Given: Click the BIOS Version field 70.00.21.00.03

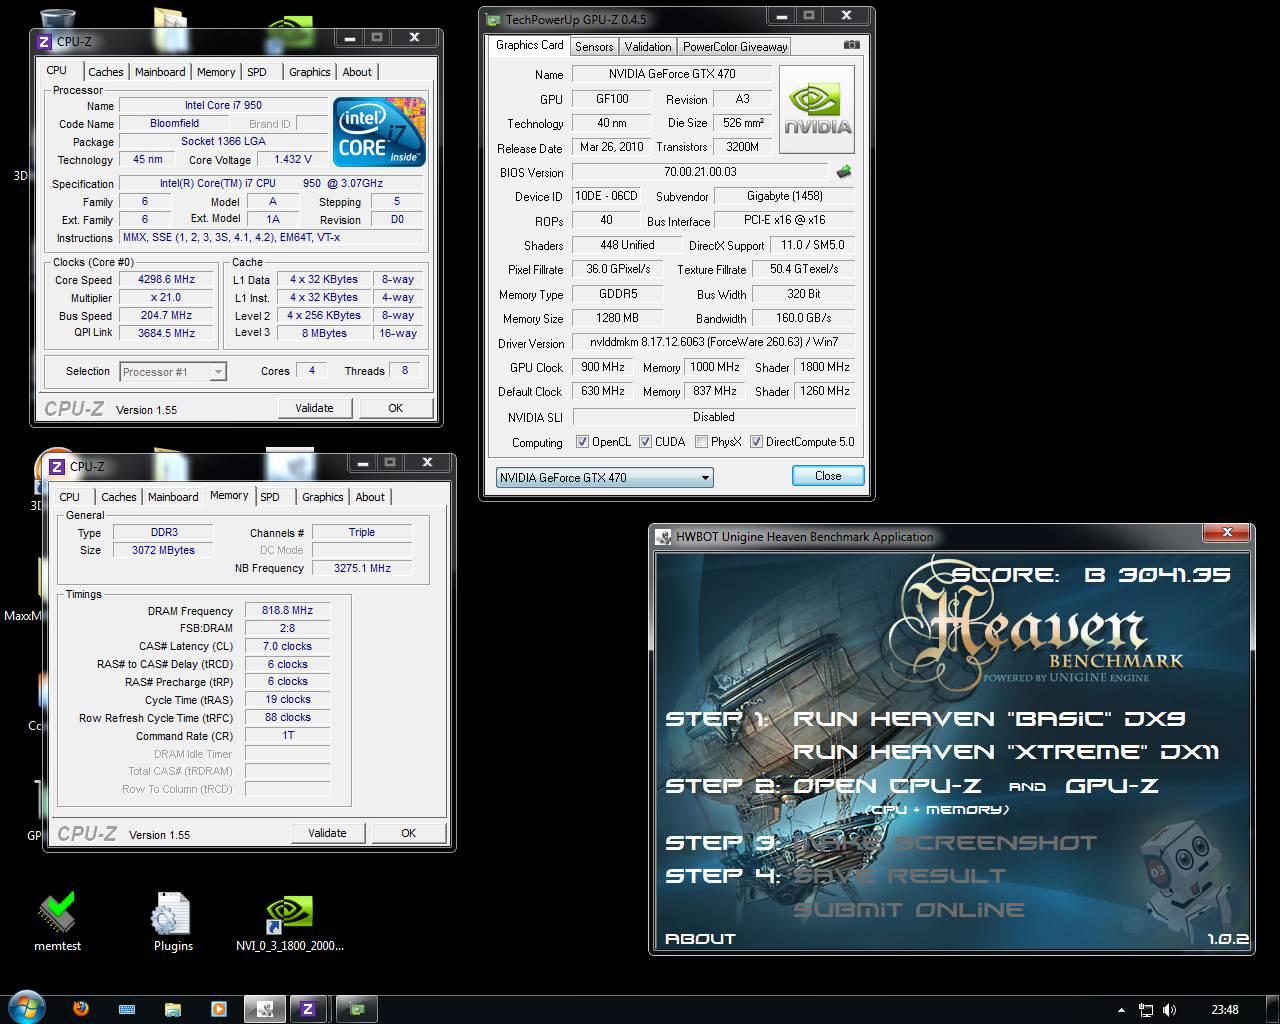Looking at the screenshot, I should tap(700, 172).
